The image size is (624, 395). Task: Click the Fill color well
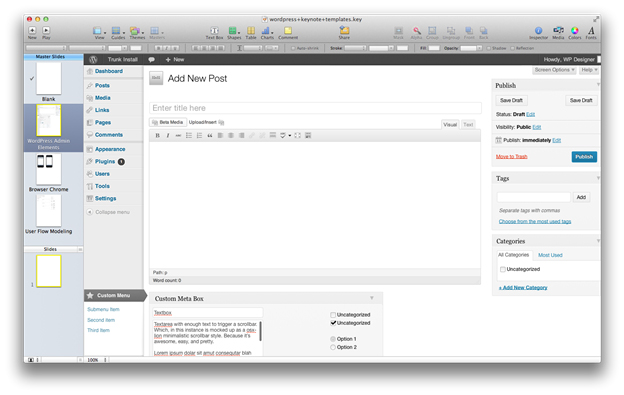pyautogui.click(x=434, y=48)
